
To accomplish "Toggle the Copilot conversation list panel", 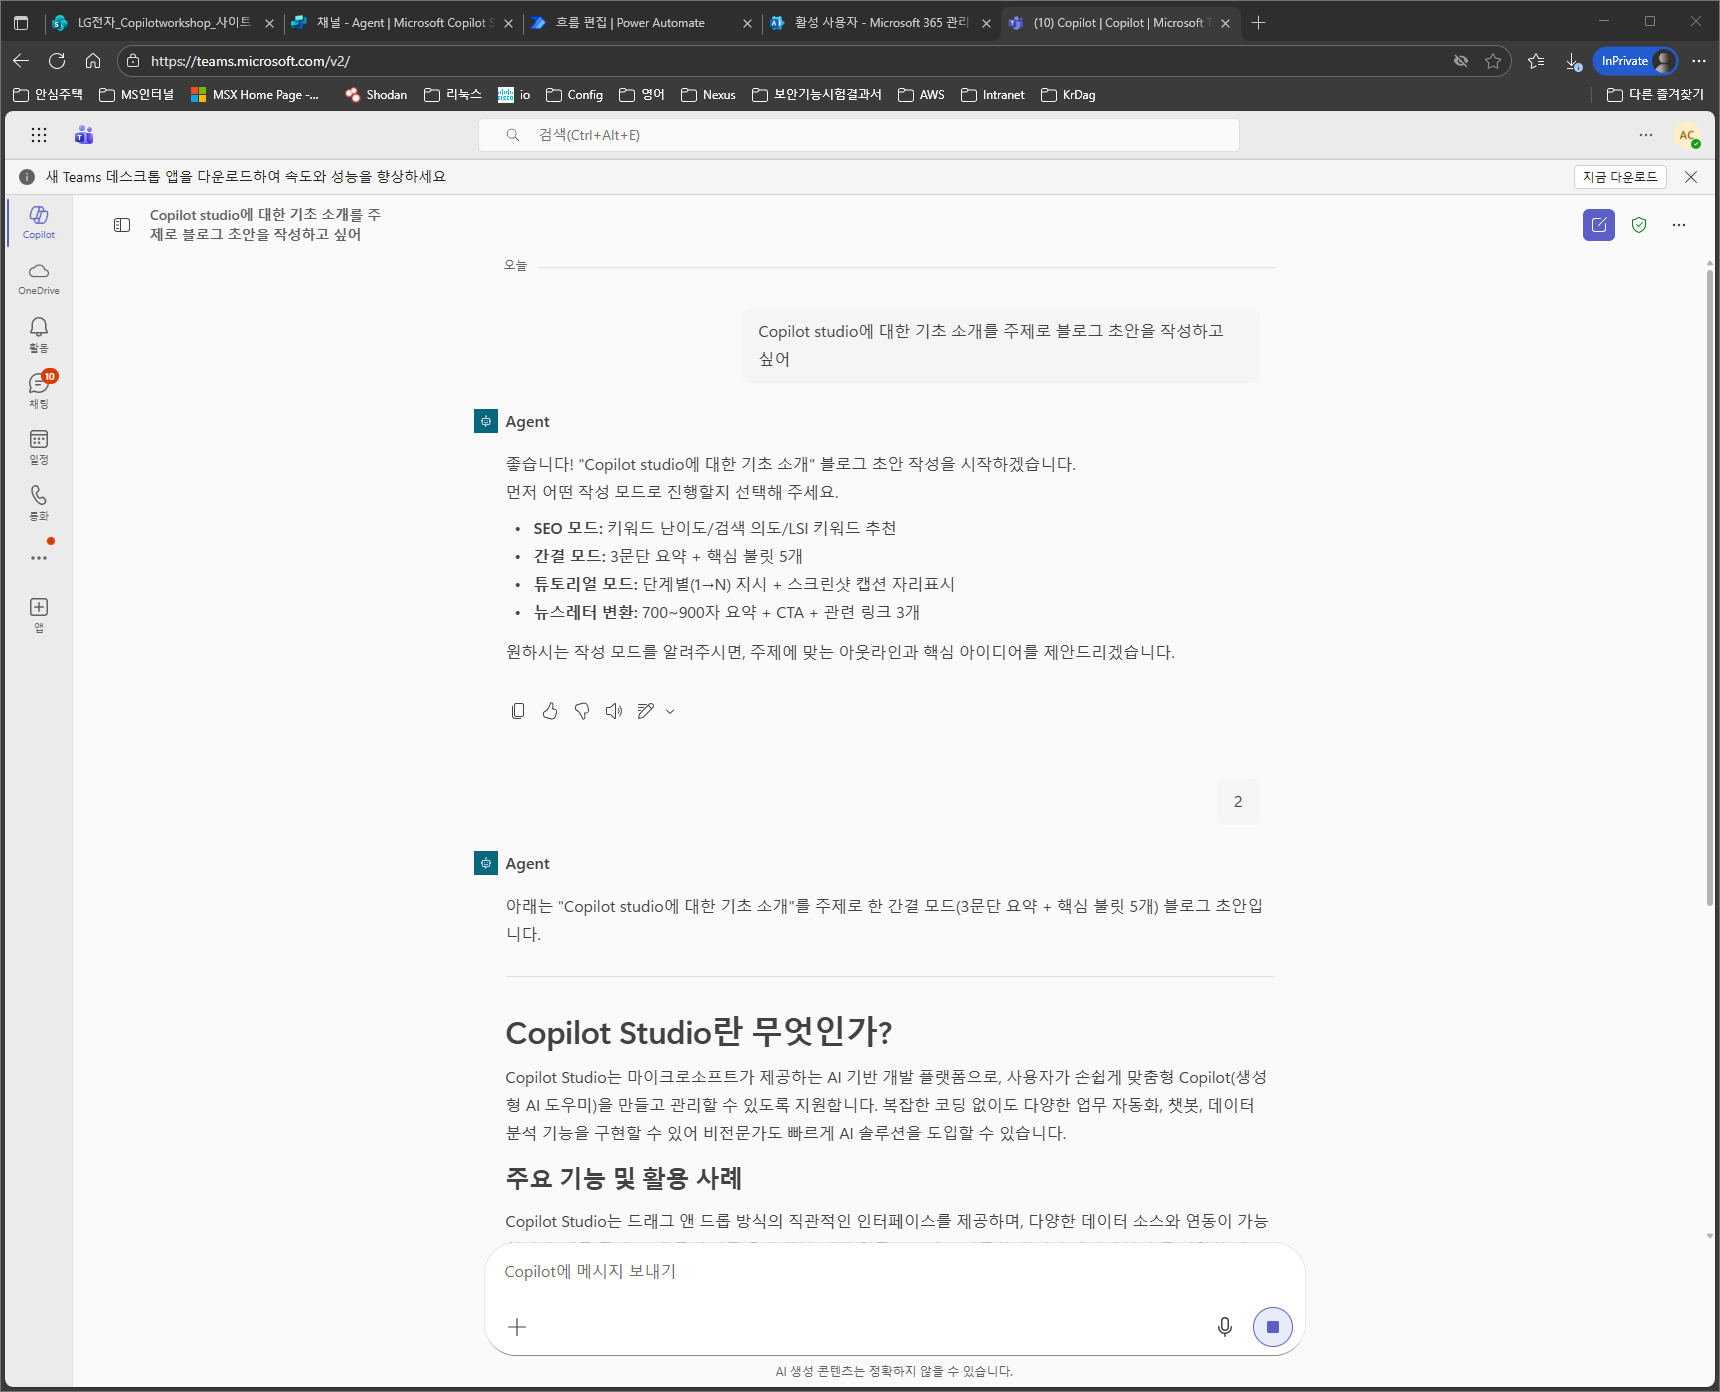I will point(122,225).
